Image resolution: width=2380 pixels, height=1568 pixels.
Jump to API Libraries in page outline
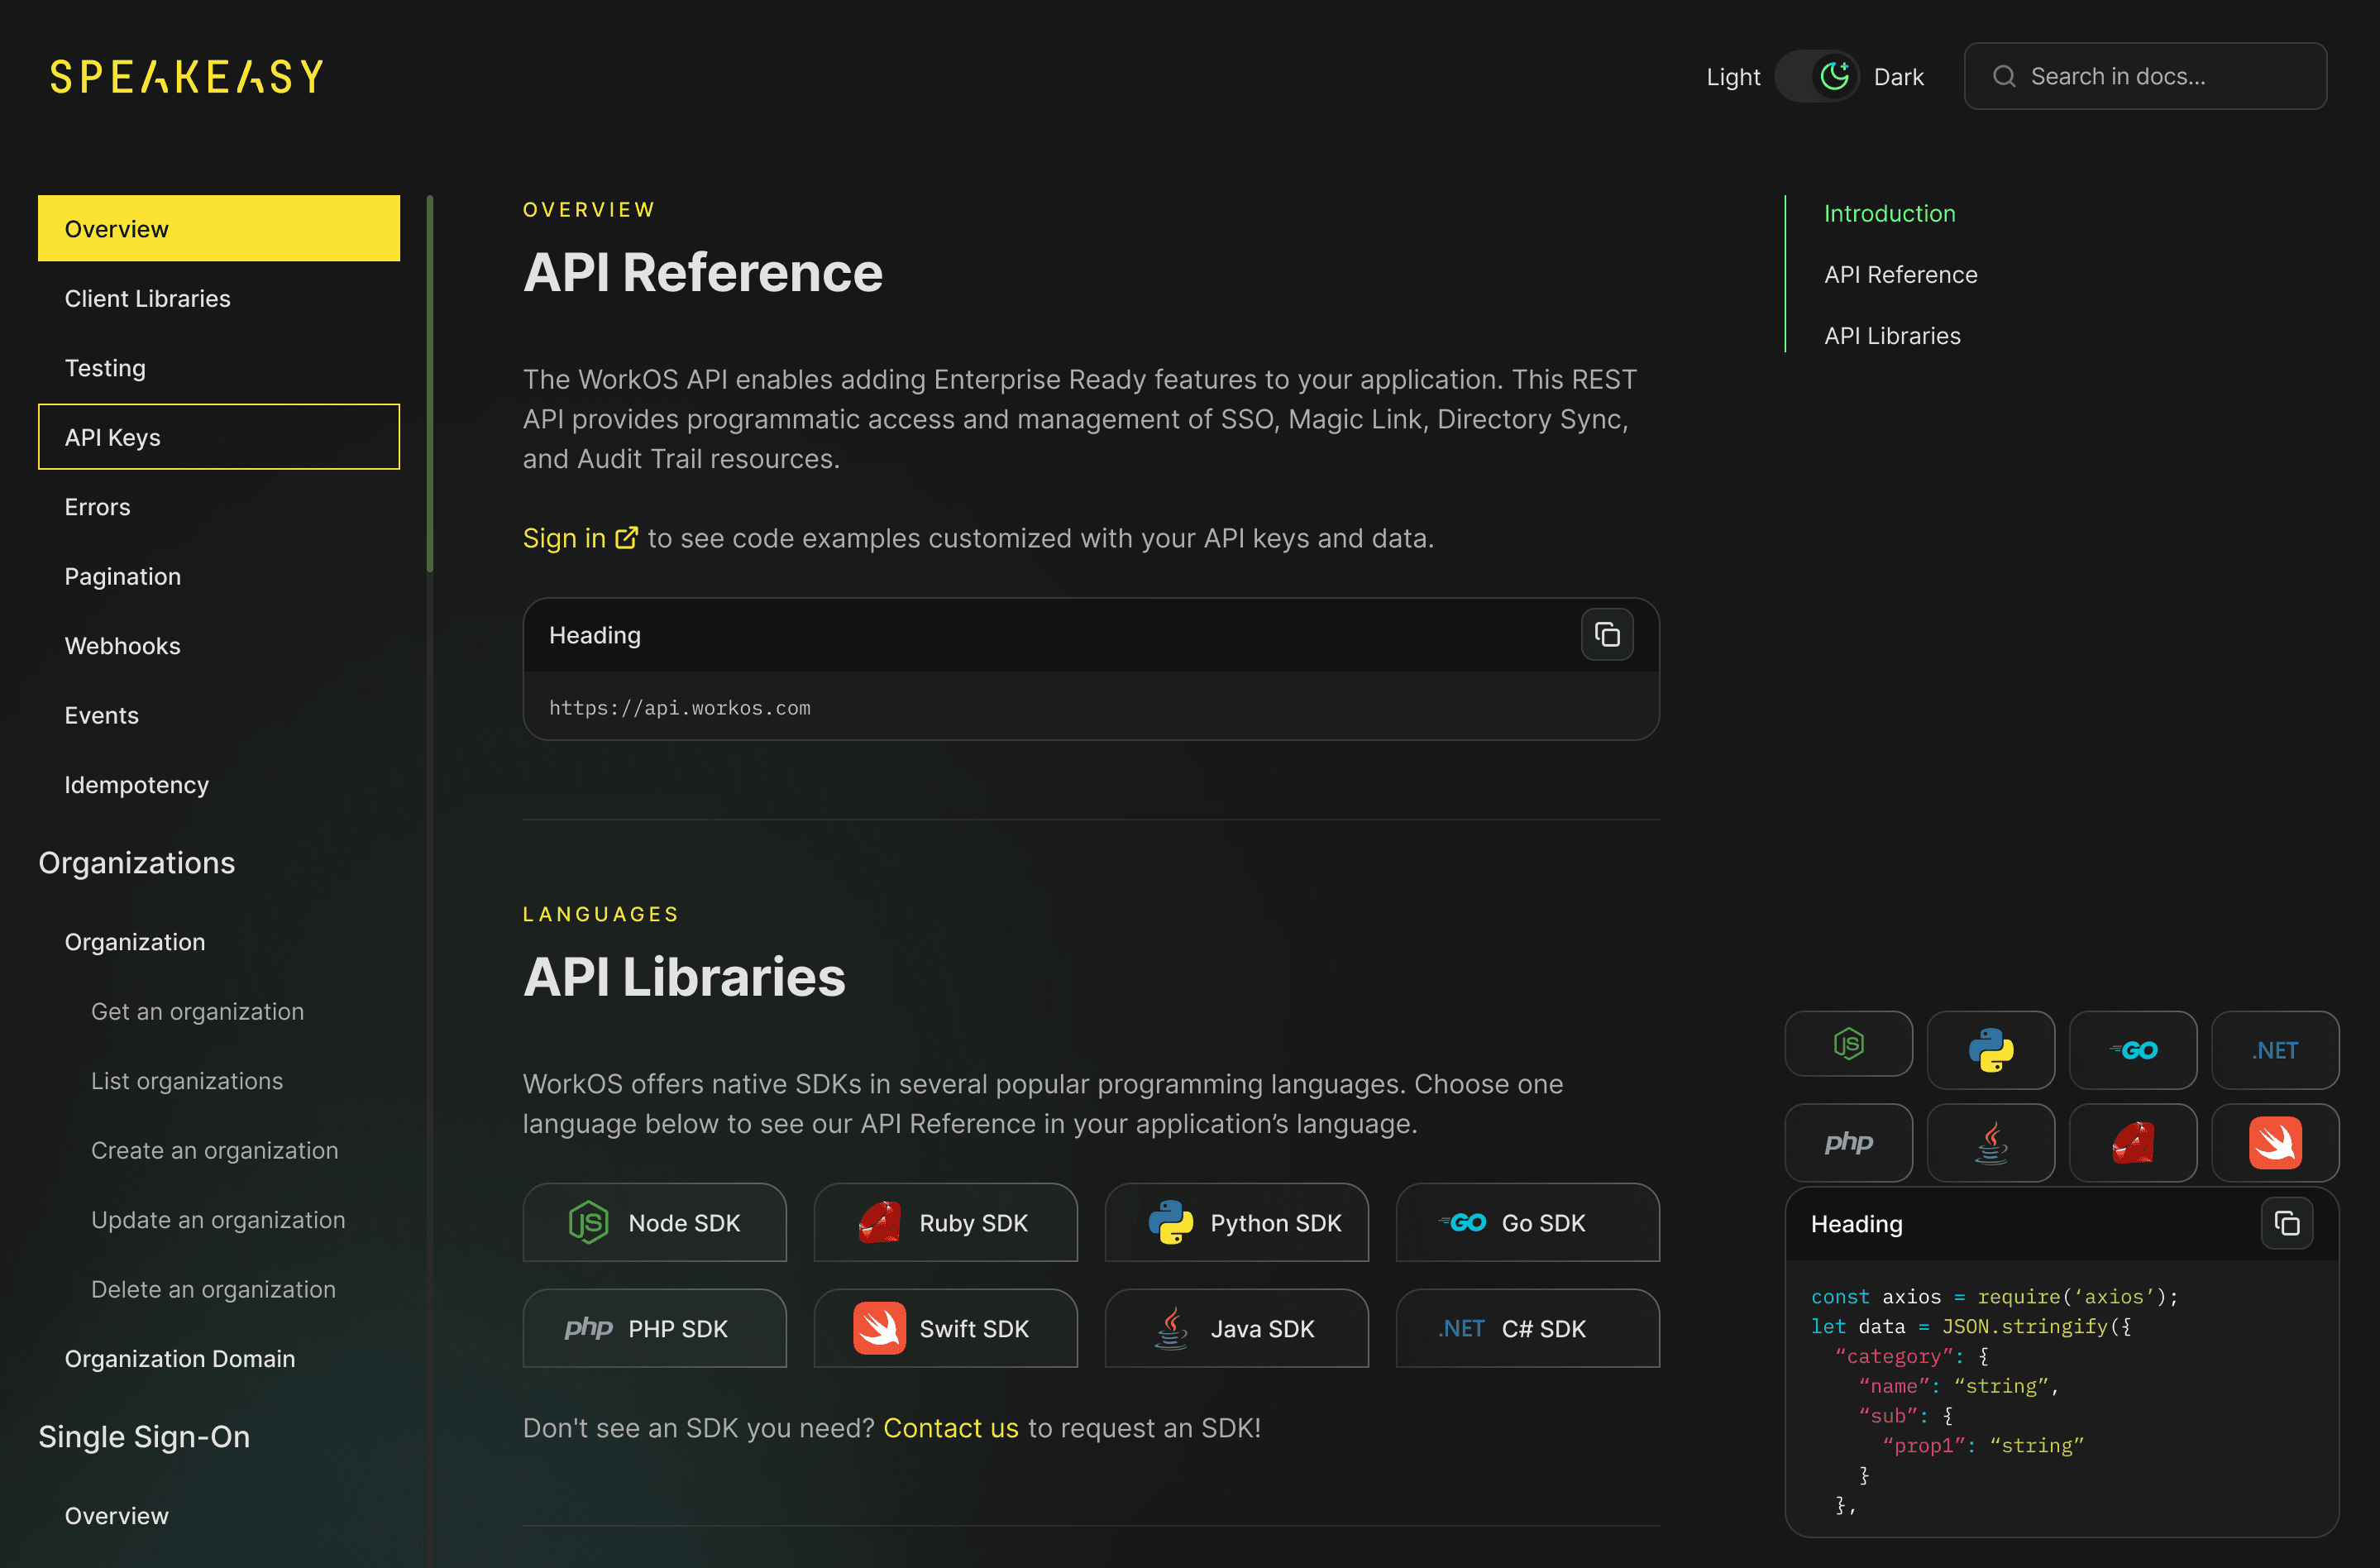1892,336
